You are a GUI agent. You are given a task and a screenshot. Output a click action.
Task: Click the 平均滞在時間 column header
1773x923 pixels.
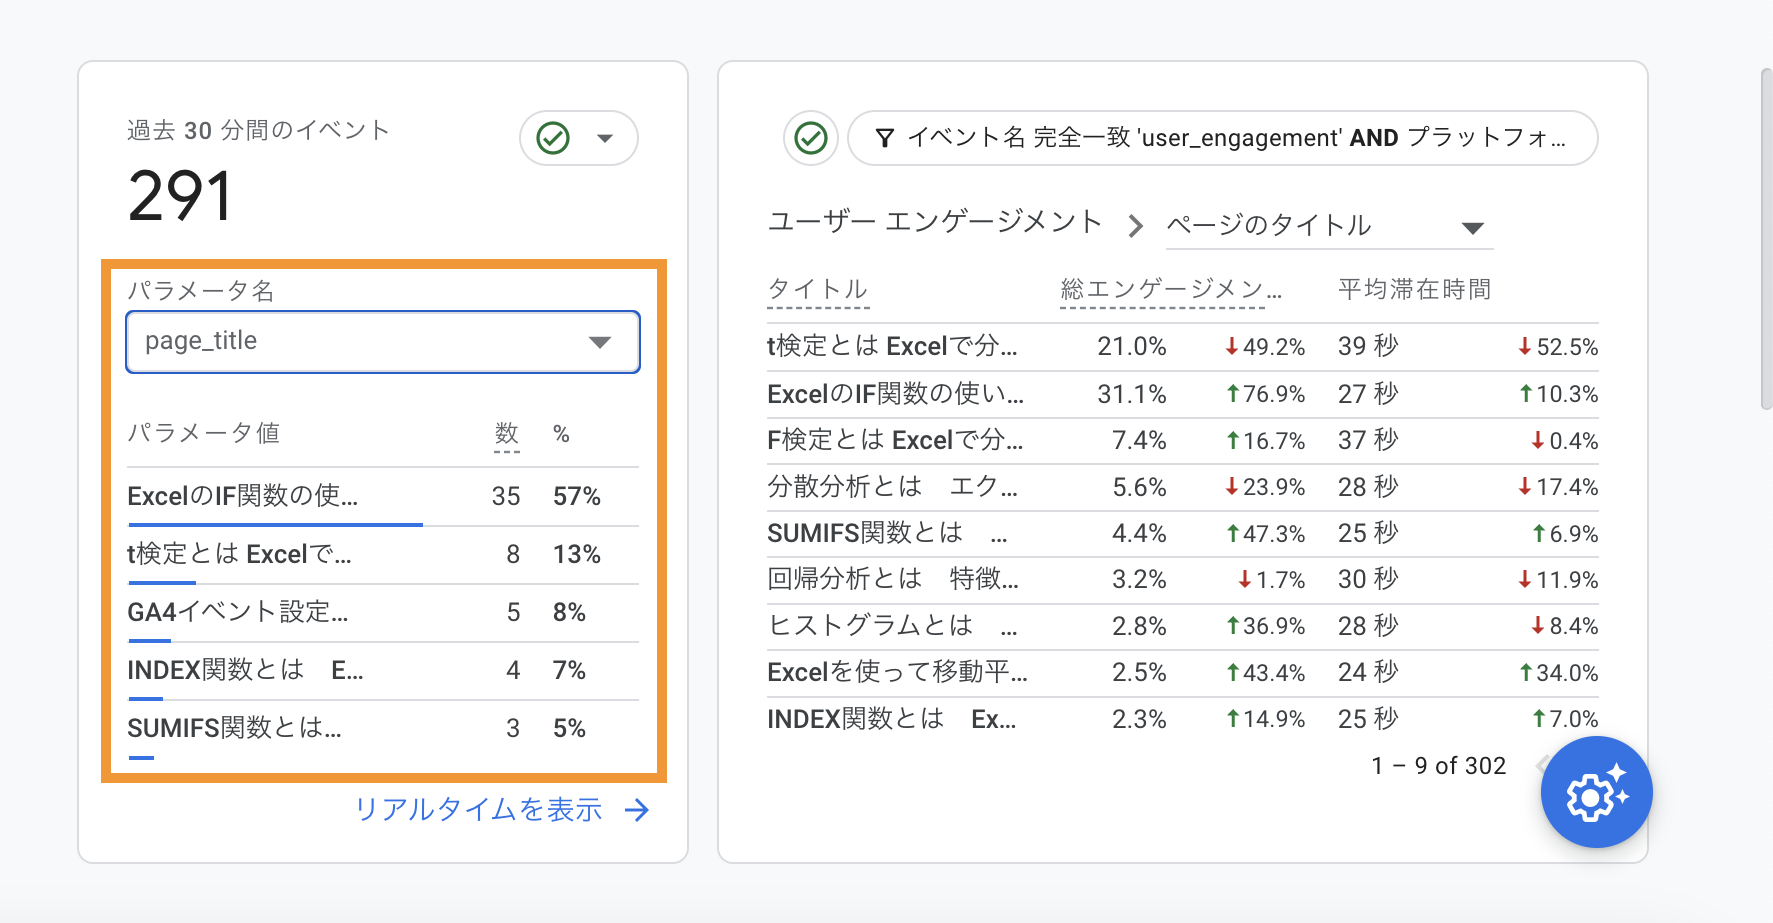[1412, 289]
